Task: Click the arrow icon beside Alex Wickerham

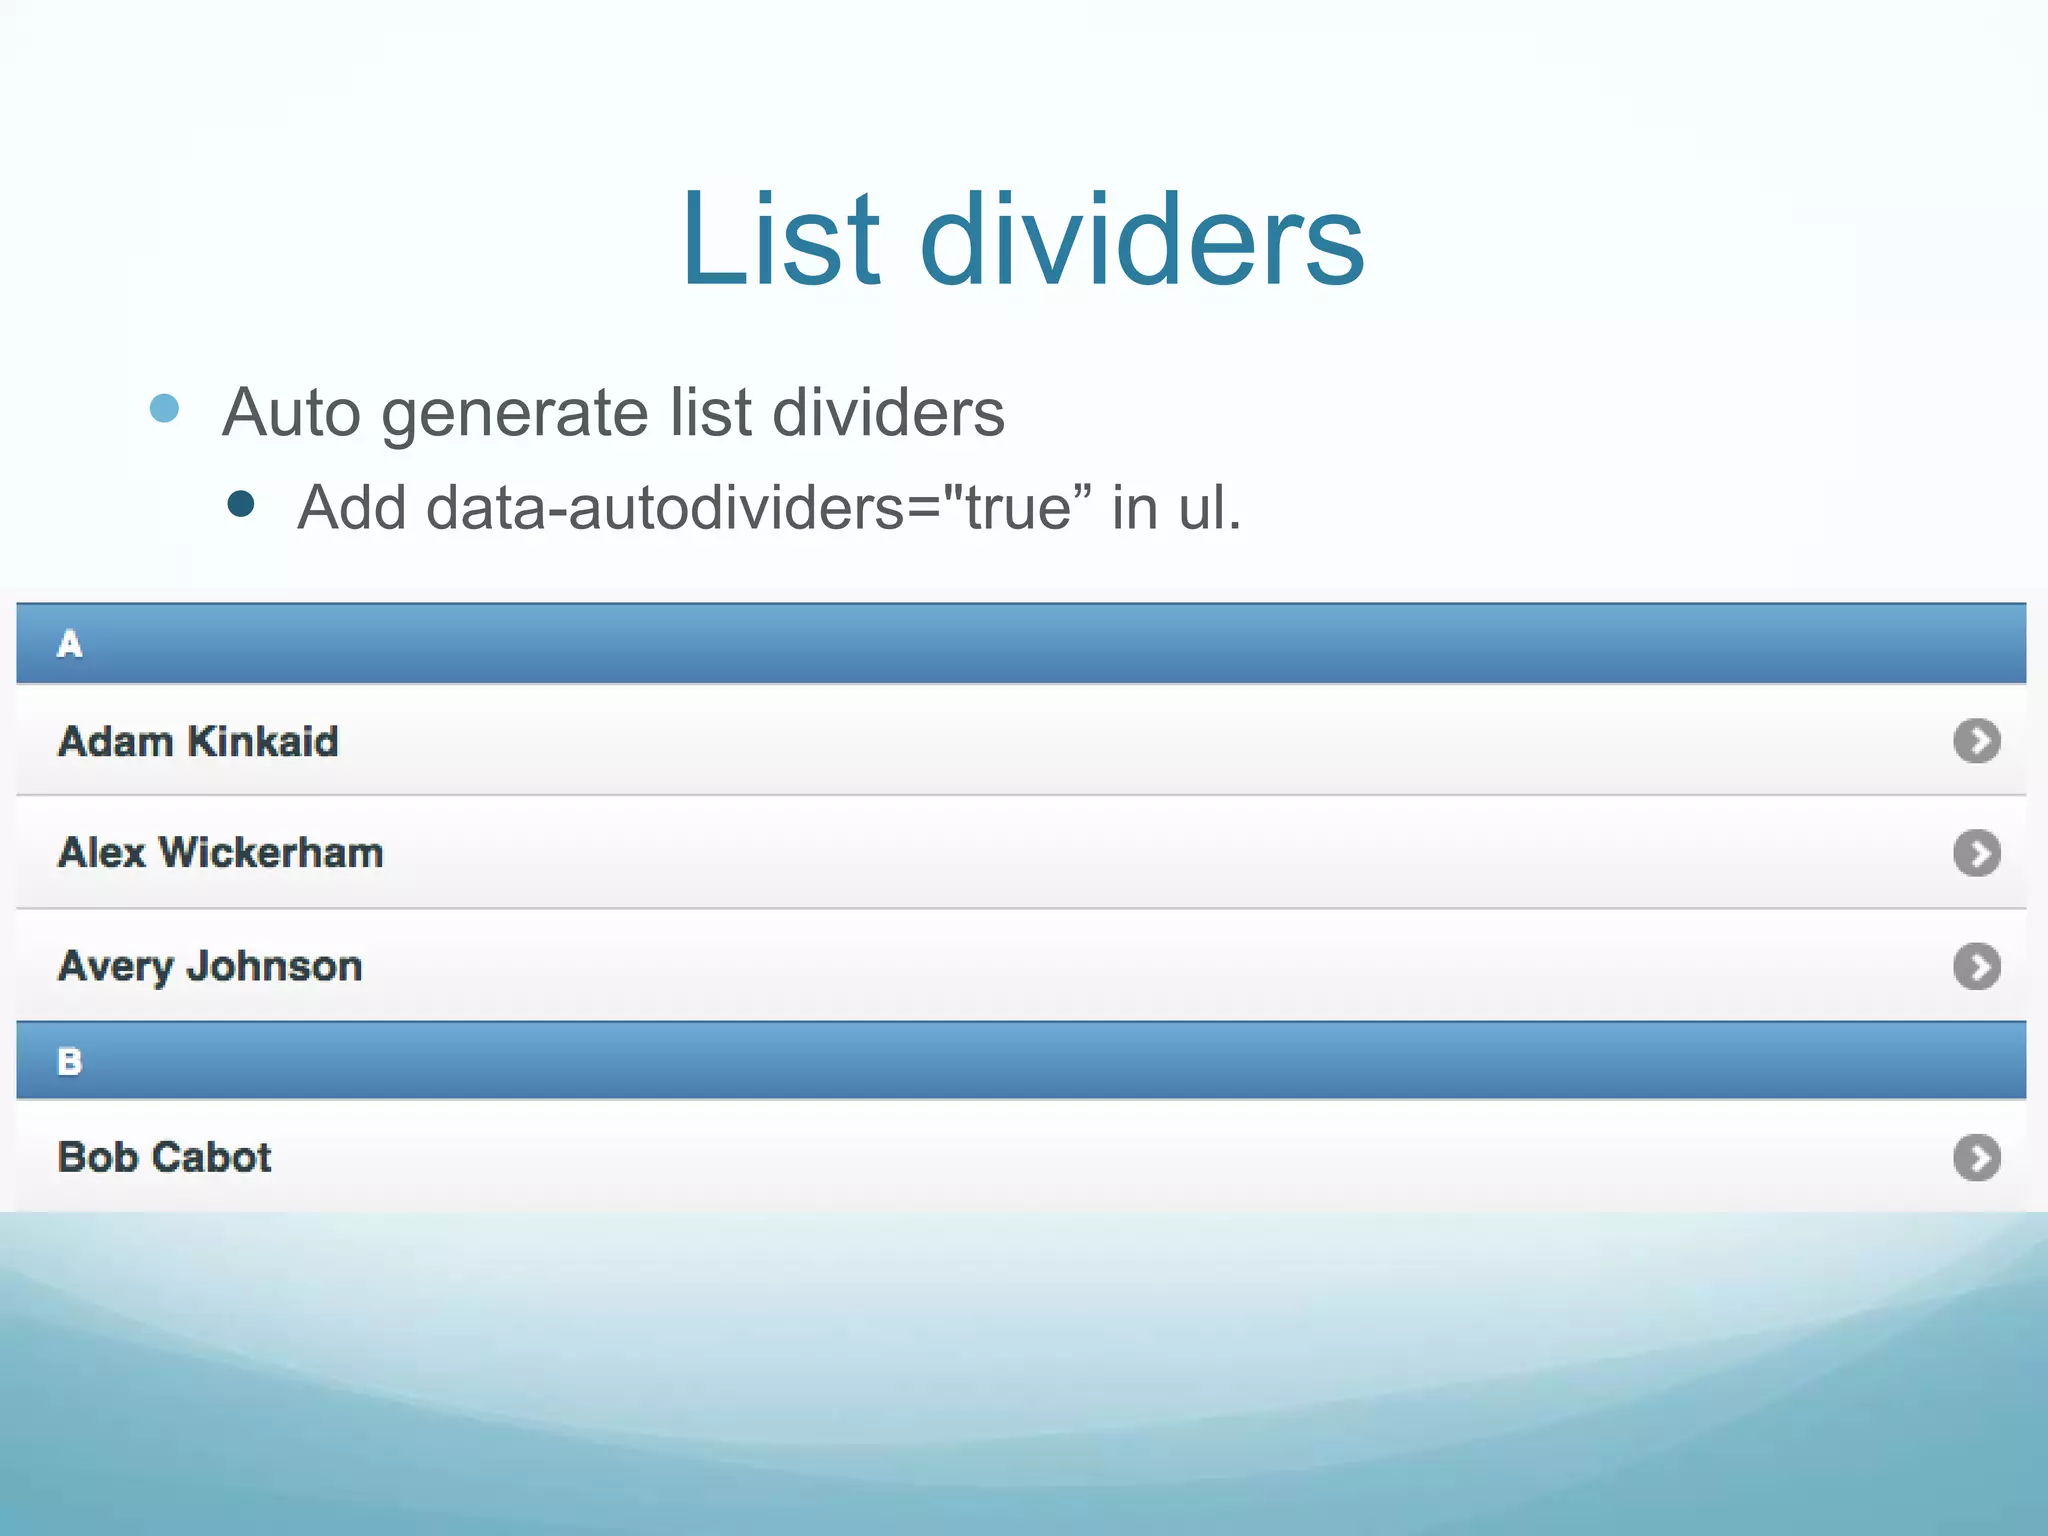Action: (1976, 853)
